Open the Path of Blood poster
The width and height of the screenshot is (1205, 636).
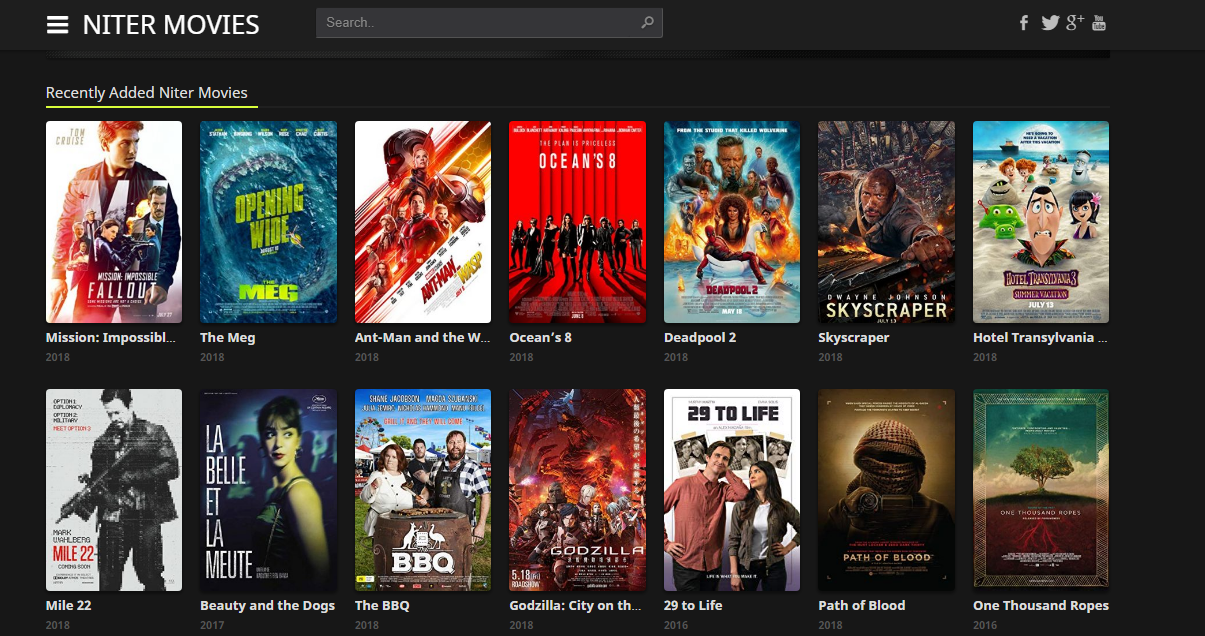click(x=886, y=490)
